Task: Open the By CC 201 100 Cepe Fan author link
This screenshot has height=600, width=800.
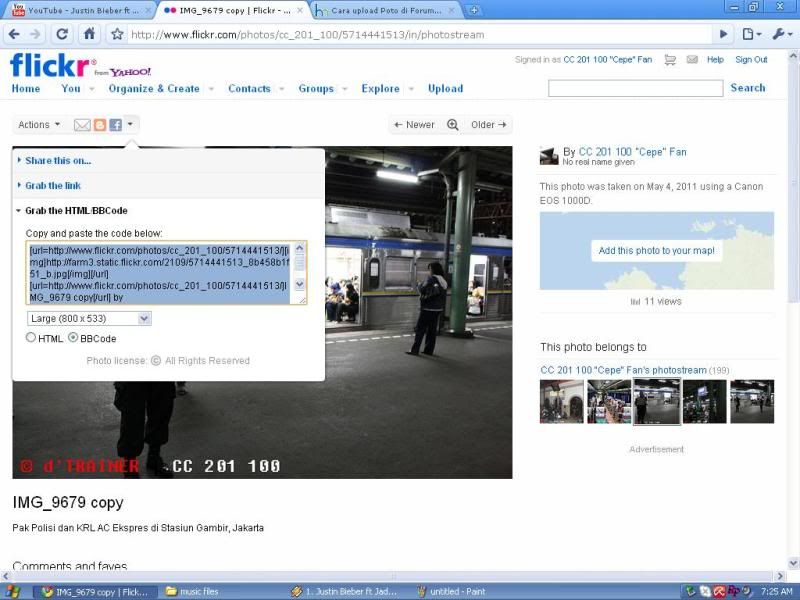Action: (x=632, y=152)
